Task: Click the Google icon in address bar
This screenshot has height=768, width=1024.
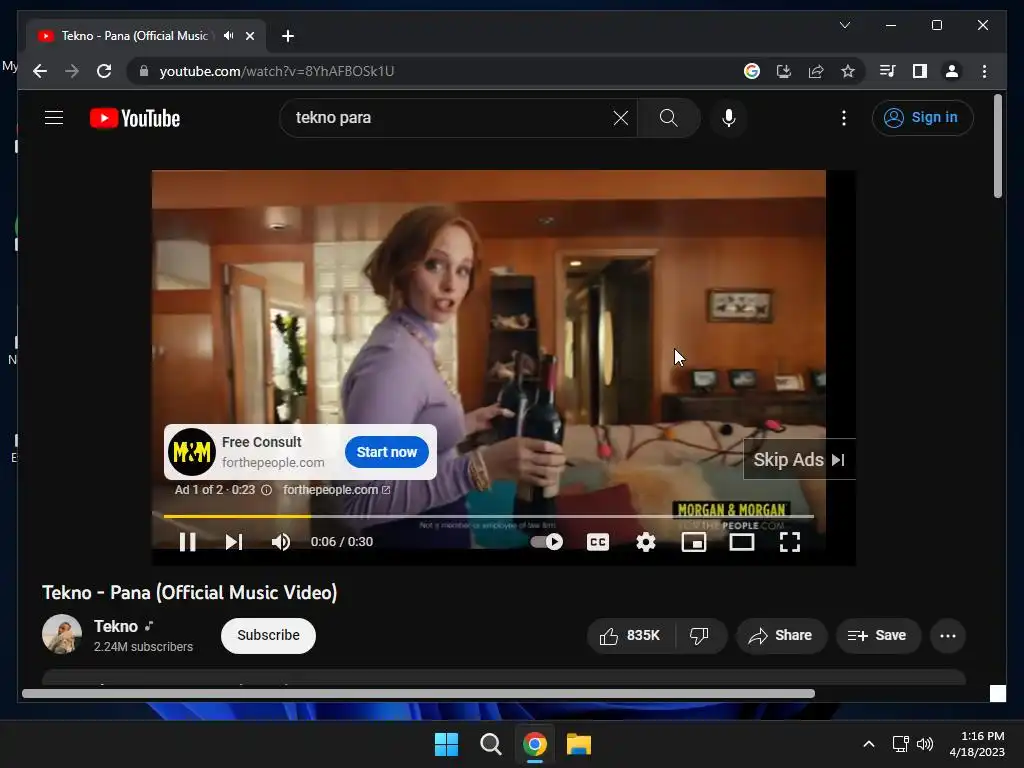Action: pos(752,71)
